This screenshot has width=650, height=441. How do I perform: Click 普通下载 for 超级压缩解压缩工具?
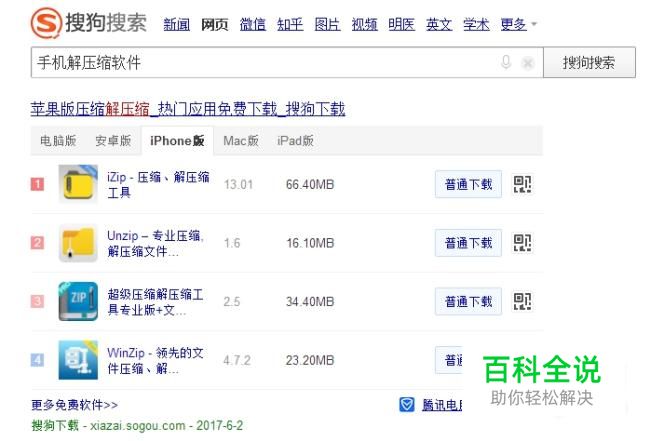[468, 301]
